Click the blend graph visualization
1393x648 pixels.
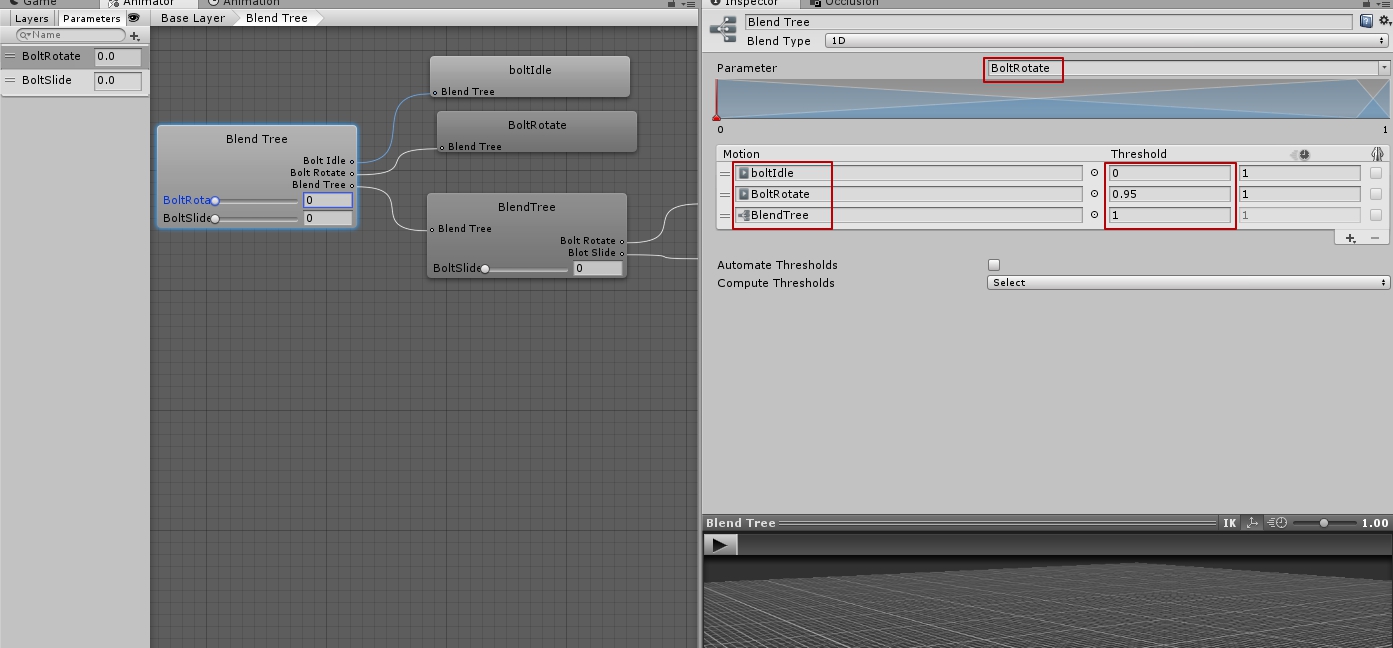tap(1051, 100)
